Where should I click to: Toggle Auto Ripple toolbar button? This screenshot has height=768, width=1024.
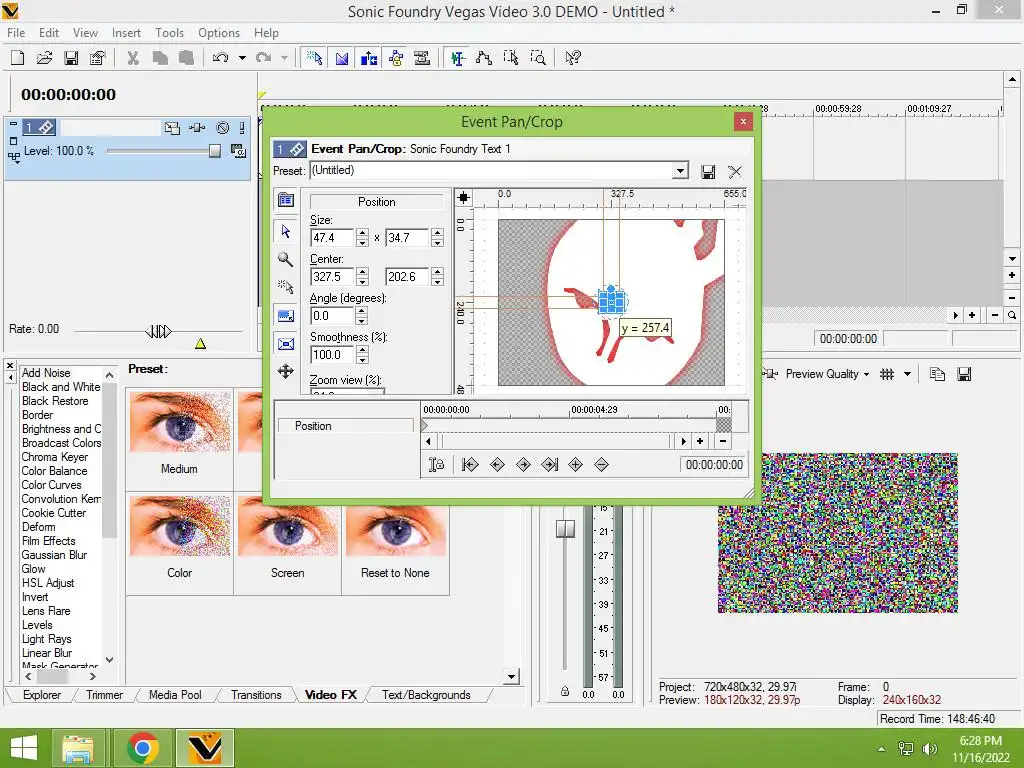(369, 58)
